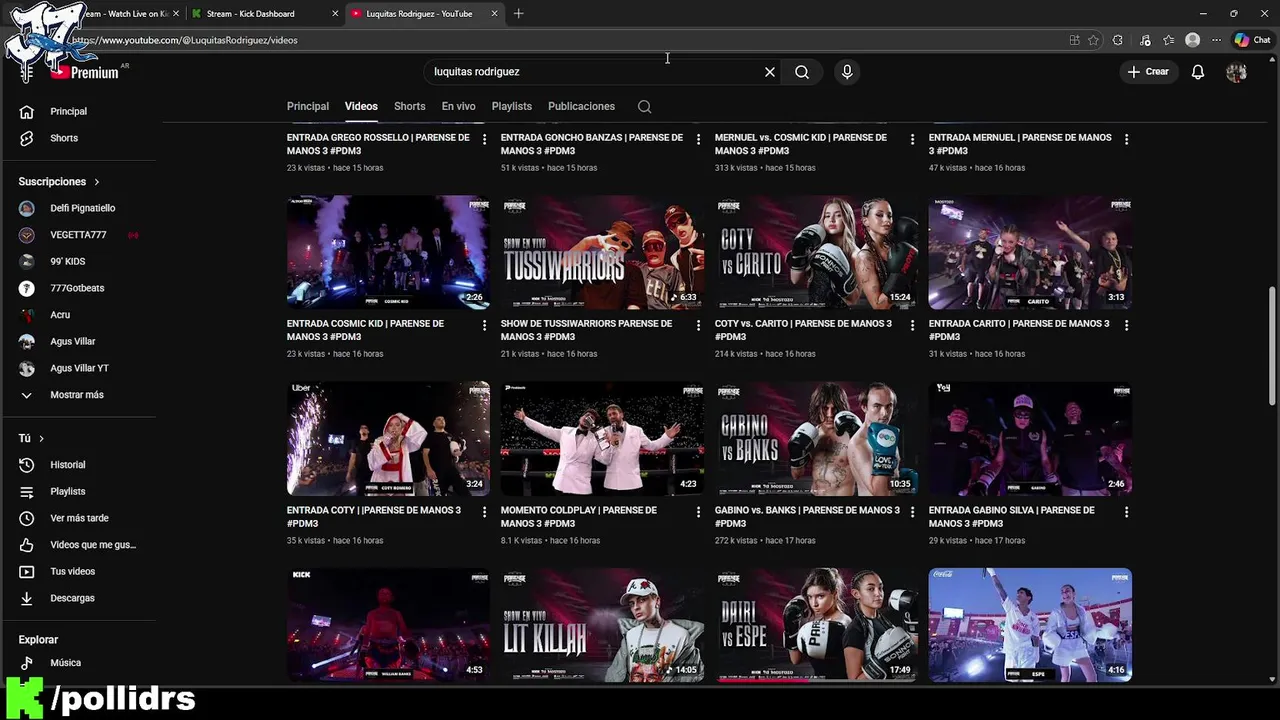Clear the YouTube search box text

click(x=770, y=72)
